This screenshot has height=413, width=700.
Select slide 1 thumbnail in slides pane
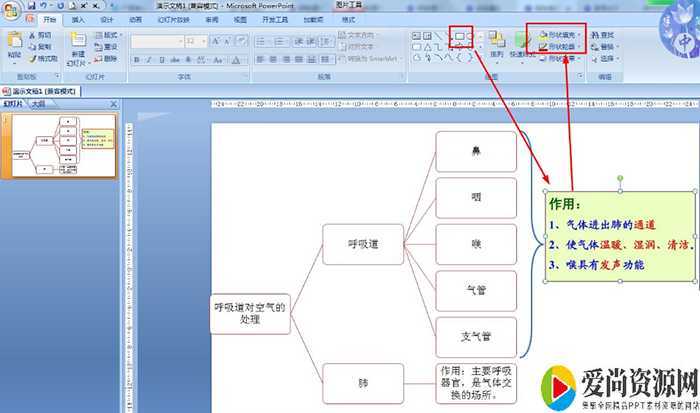tap(64, 146)
